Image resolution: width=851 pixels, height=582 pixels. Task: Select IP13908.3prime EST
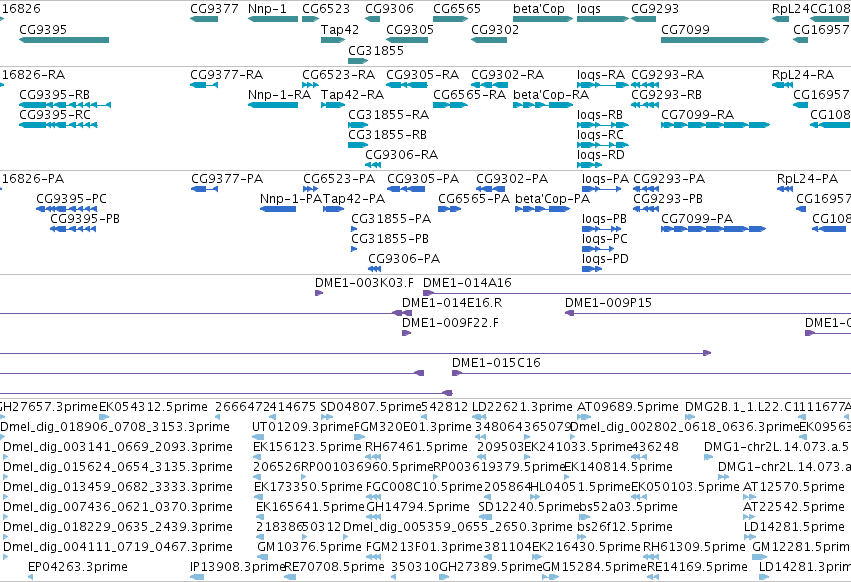pos(196,577)
